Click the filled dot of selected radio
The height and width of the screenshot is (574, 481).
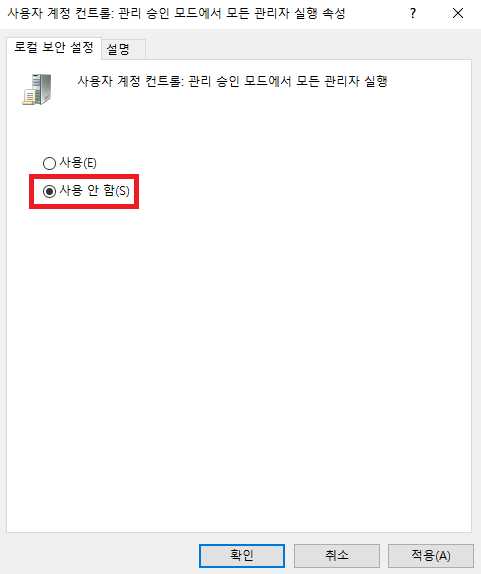pyautogui.click(x=49, y=191)
